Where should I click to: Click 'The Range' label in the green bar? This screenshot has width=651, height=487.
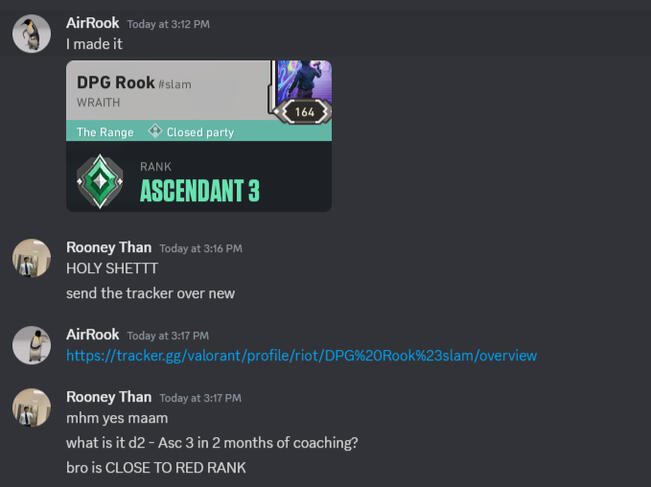105,132
